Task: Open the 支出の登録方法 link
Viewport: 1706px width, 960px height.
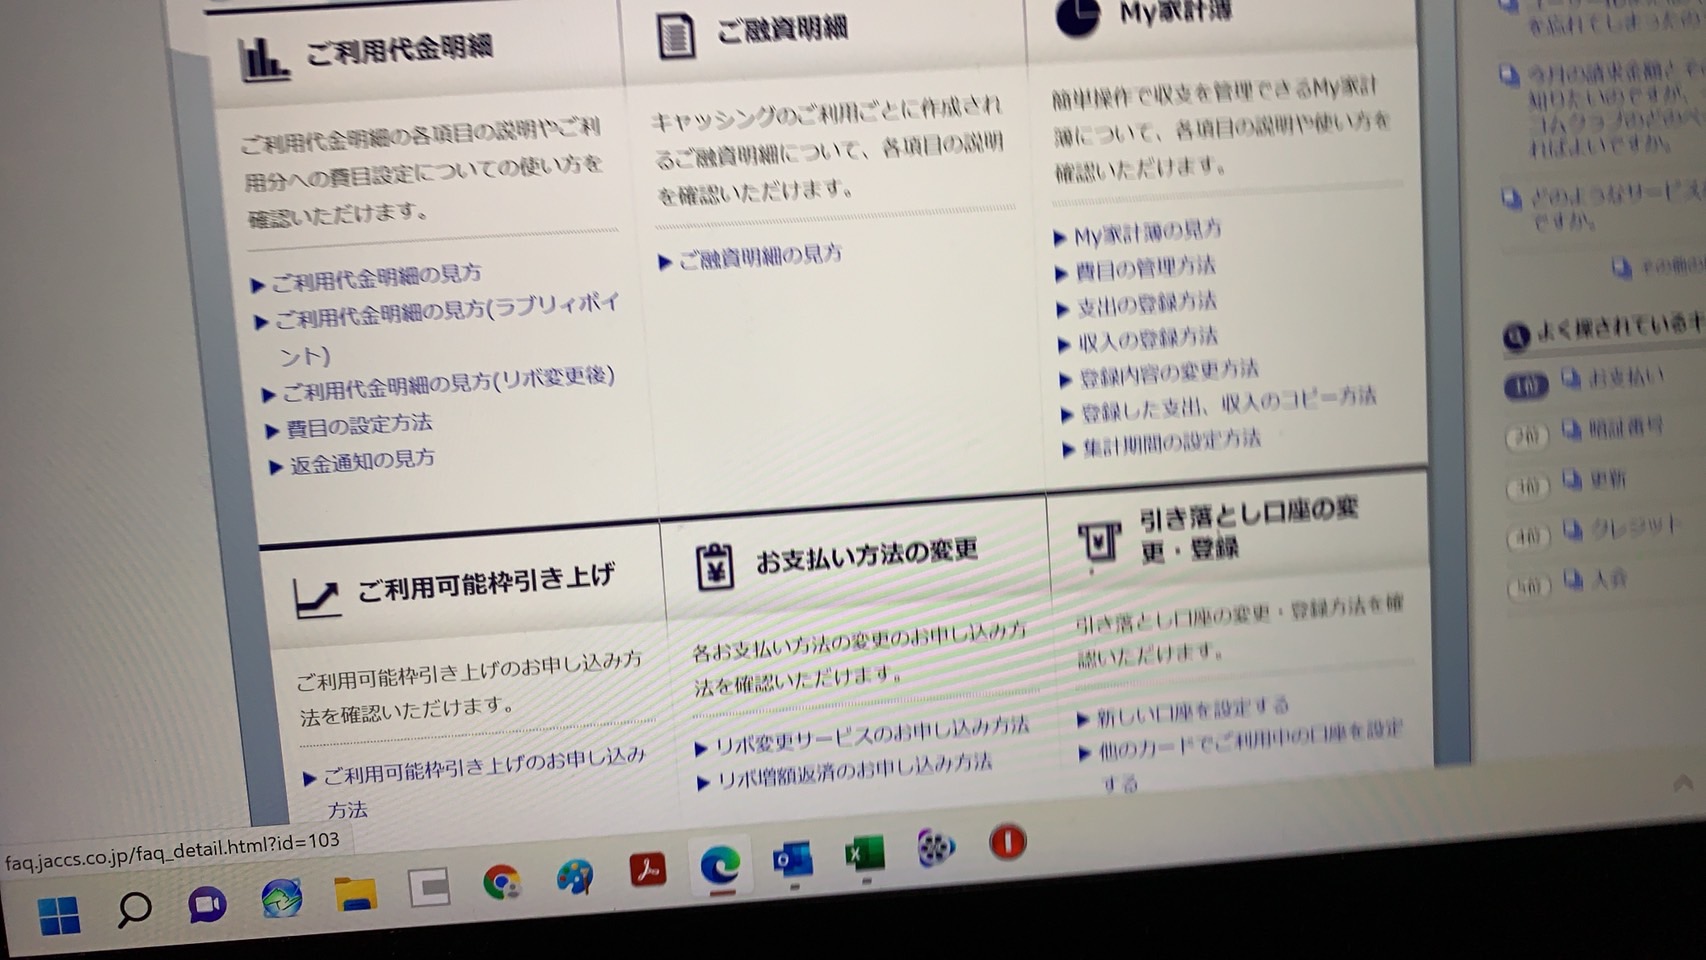Action: (x=1148, y=305)
